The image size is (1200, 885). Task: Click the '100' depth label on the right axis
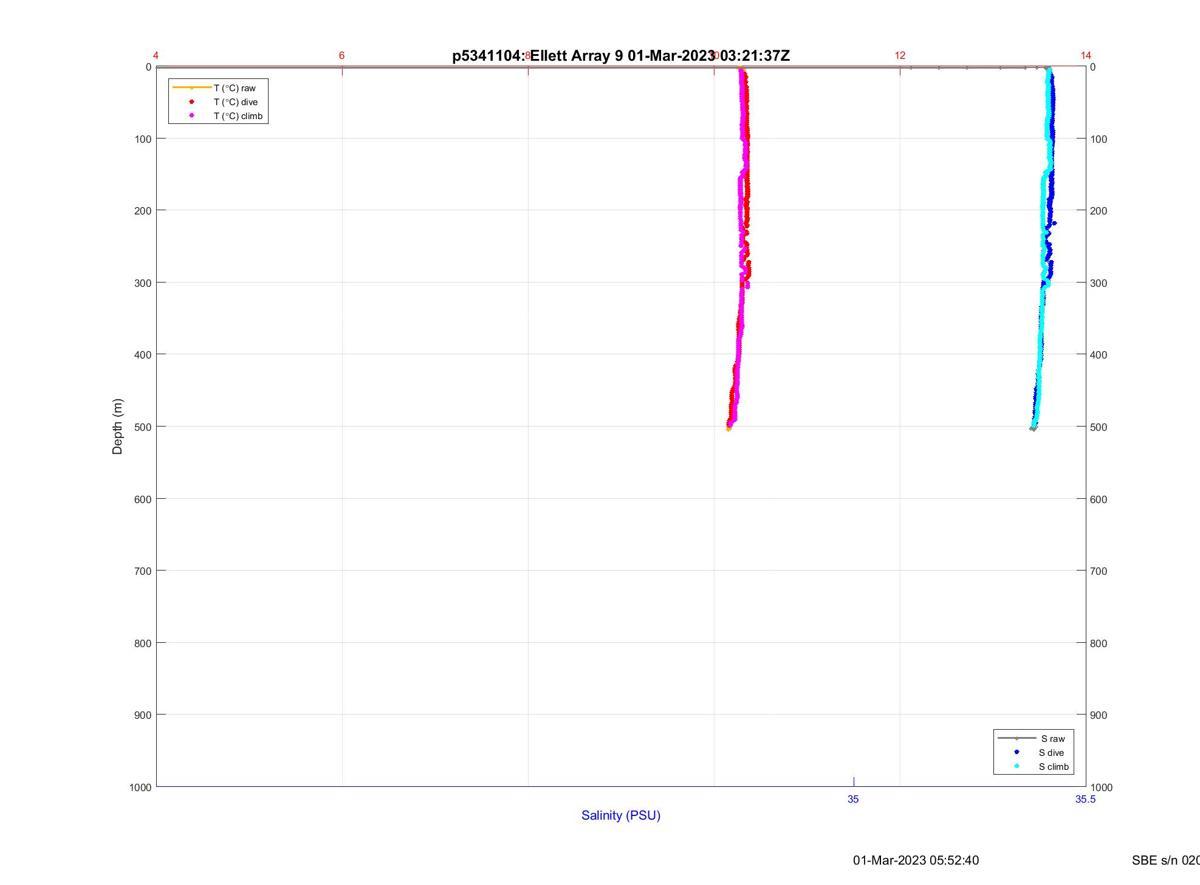point(1099,139)
